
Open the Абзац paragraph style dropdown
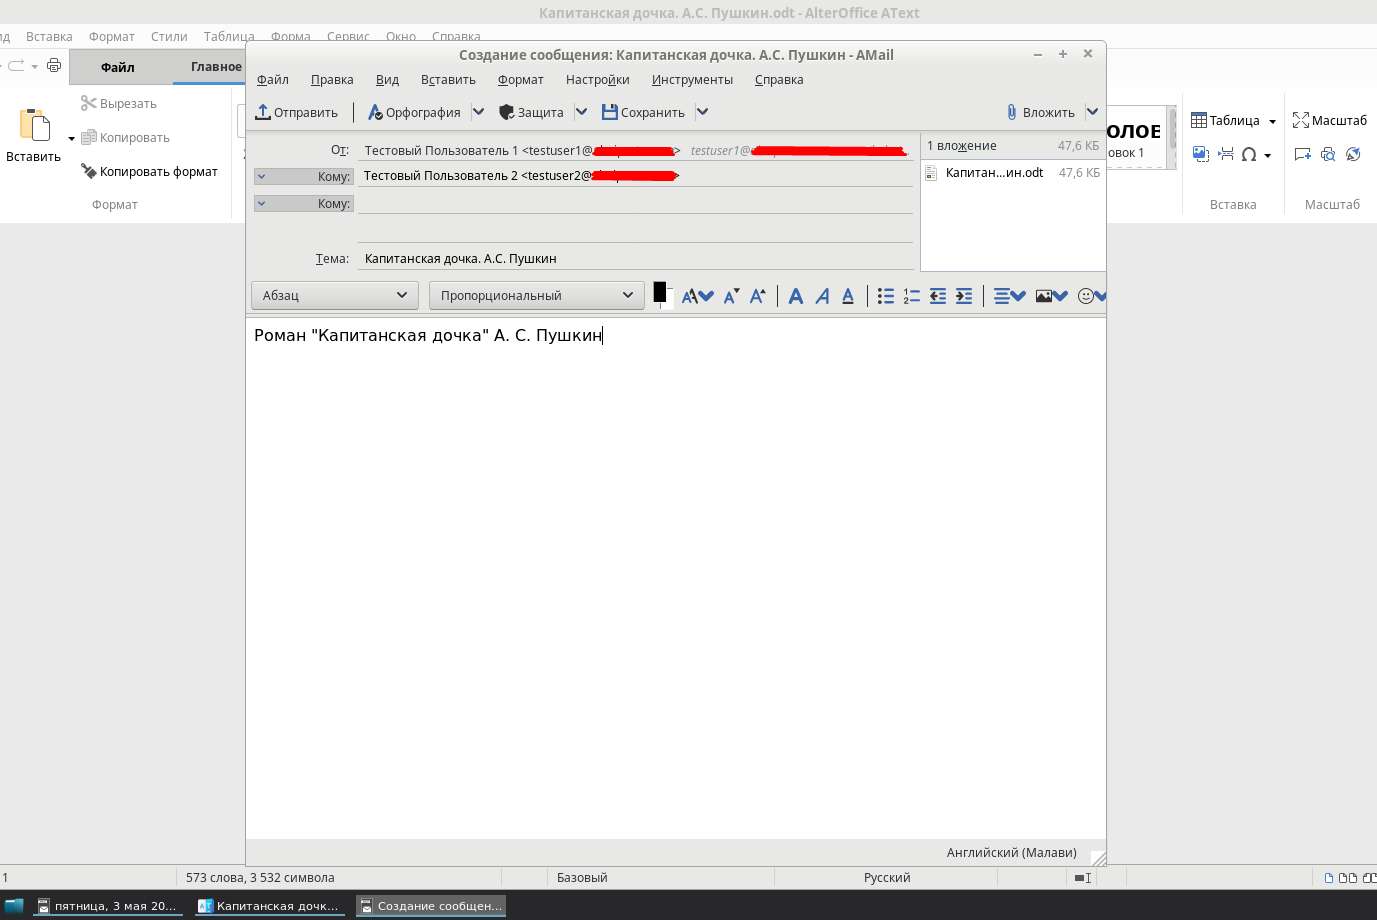click(x=334, y=295)
